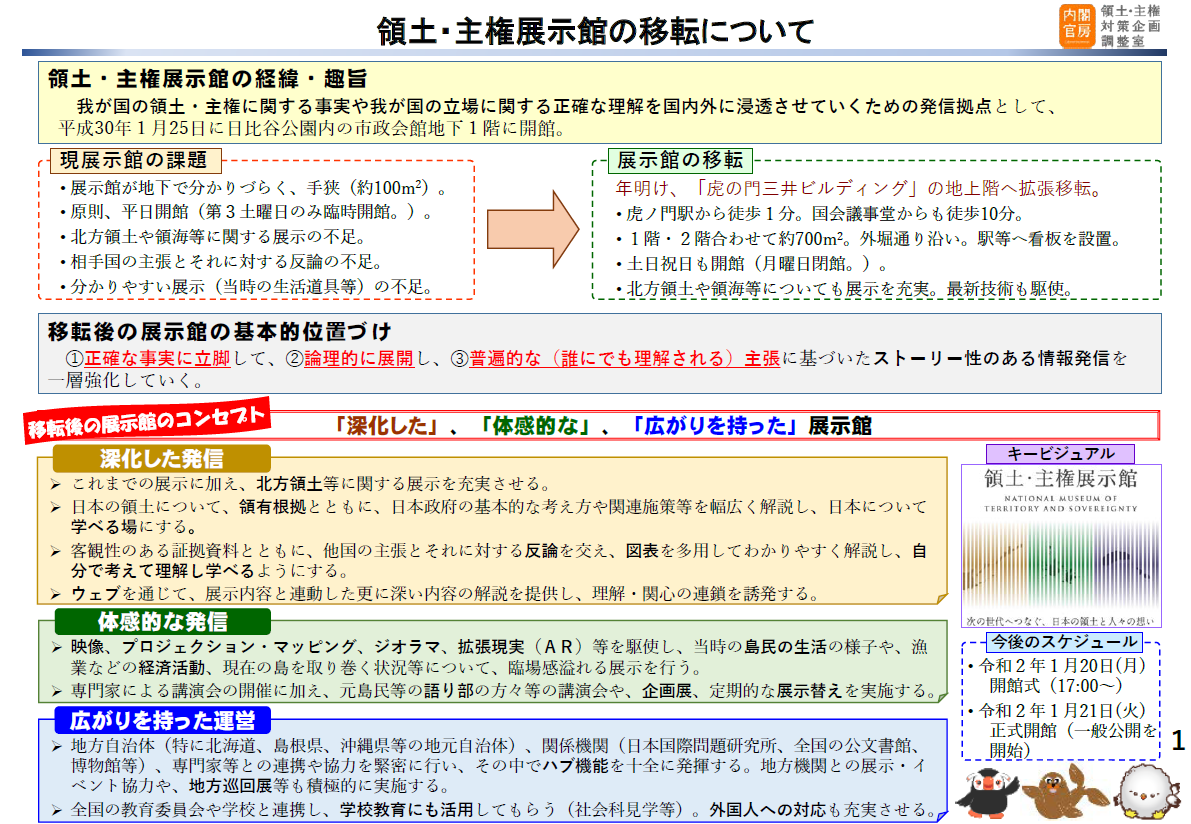
Task: Click the 深化した発信 gold section header
Action: point(161,458)
